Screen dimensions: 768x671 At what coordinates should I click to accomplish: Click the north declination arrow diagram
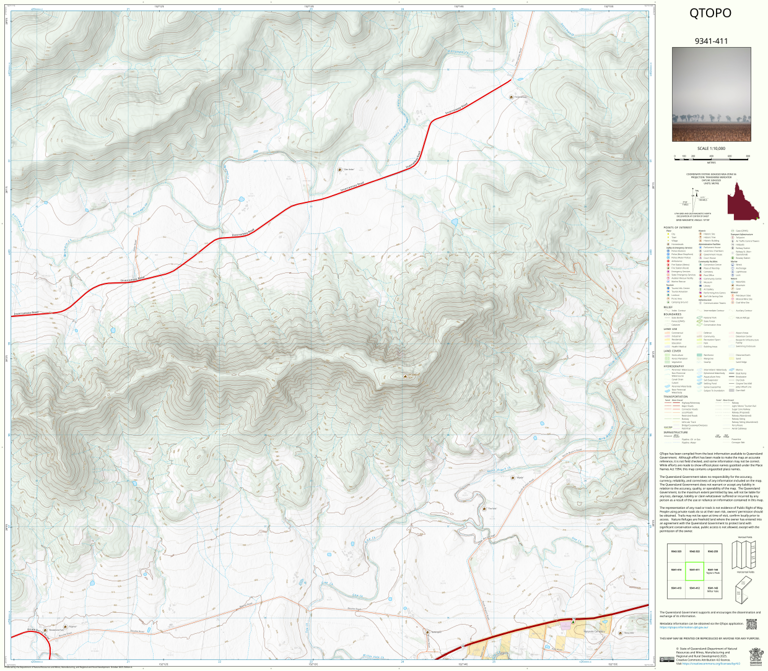click(696, 199)
